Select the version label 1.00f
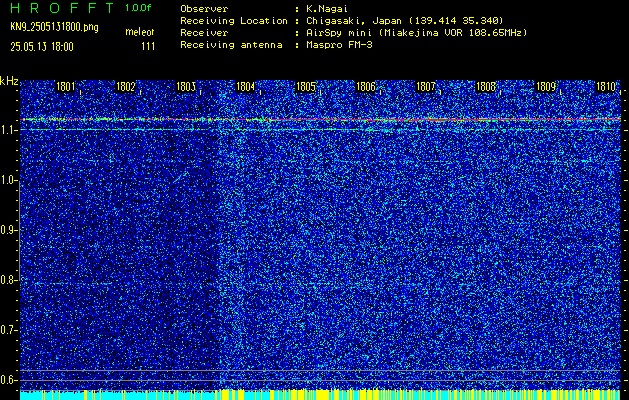Viewport: 629px width, 400px height. click(x=138, y=8)
